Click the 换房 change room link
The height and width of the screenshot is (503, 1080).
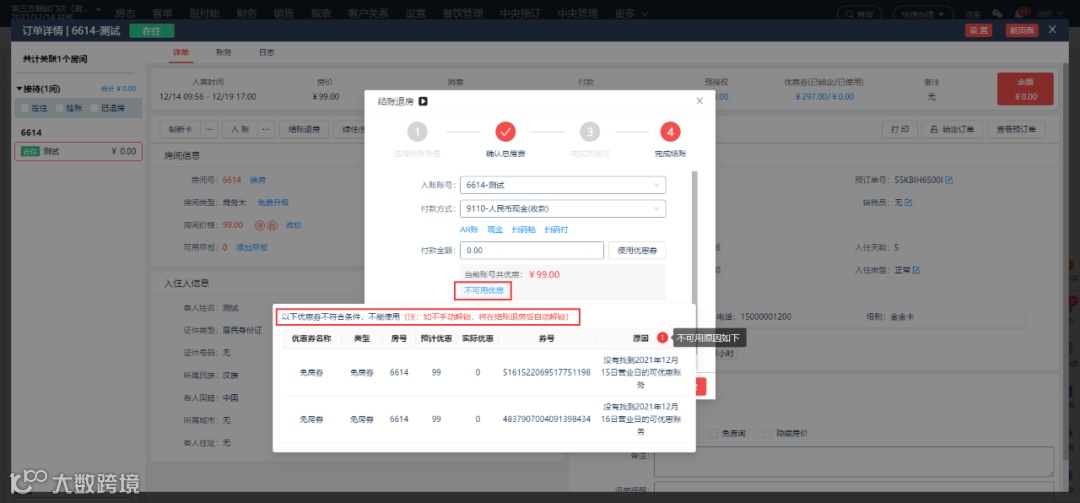click(x=258, y=180)
